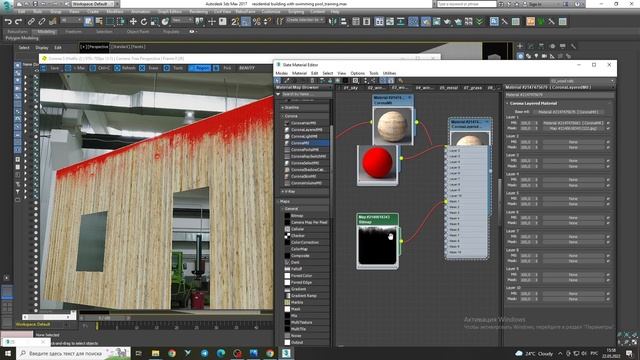Click Layer 2 Mtl None button
The image size is (640, 360).
tap(573, 142)
